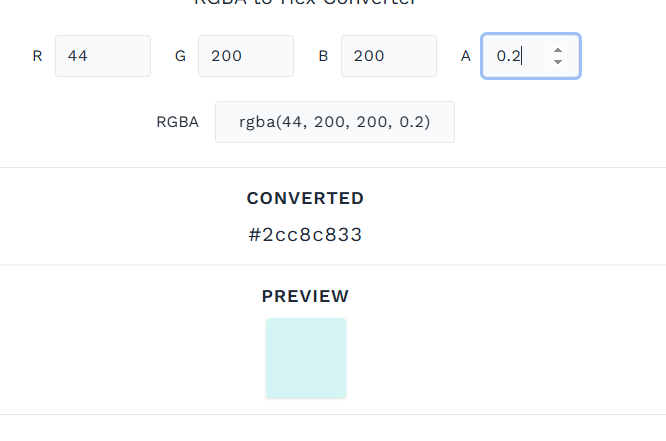Viewport: 666px width, 441px height.
Task: Decrease alpha with the down stepper arrow
Action: click(558, 63)
